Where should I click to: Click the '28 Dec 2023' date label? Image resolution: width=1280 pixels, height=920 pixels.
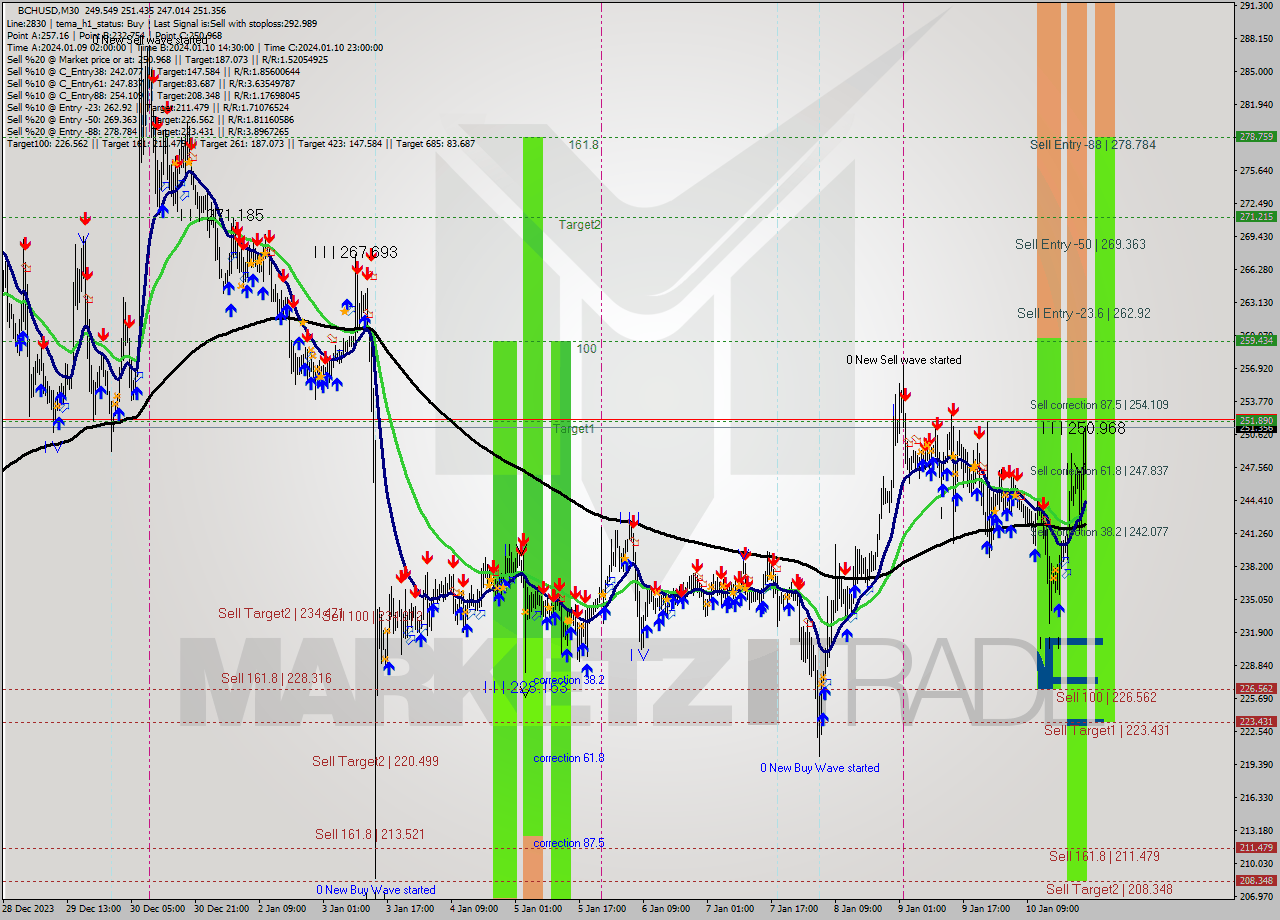(30, 909)
